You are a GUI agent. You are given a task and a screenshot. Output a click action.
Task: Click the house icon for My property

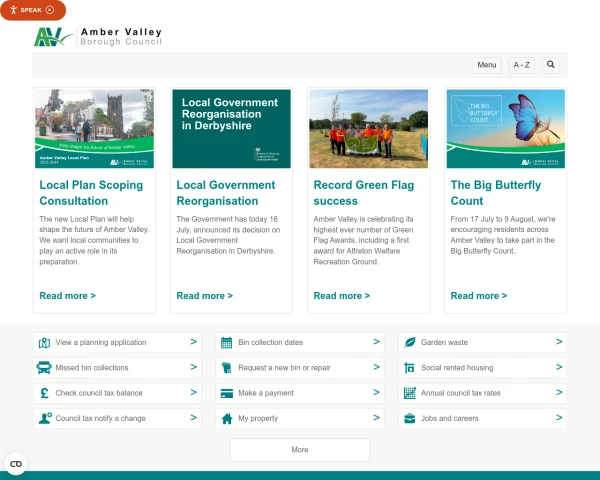pyautogui.click(x=227, y=419)
